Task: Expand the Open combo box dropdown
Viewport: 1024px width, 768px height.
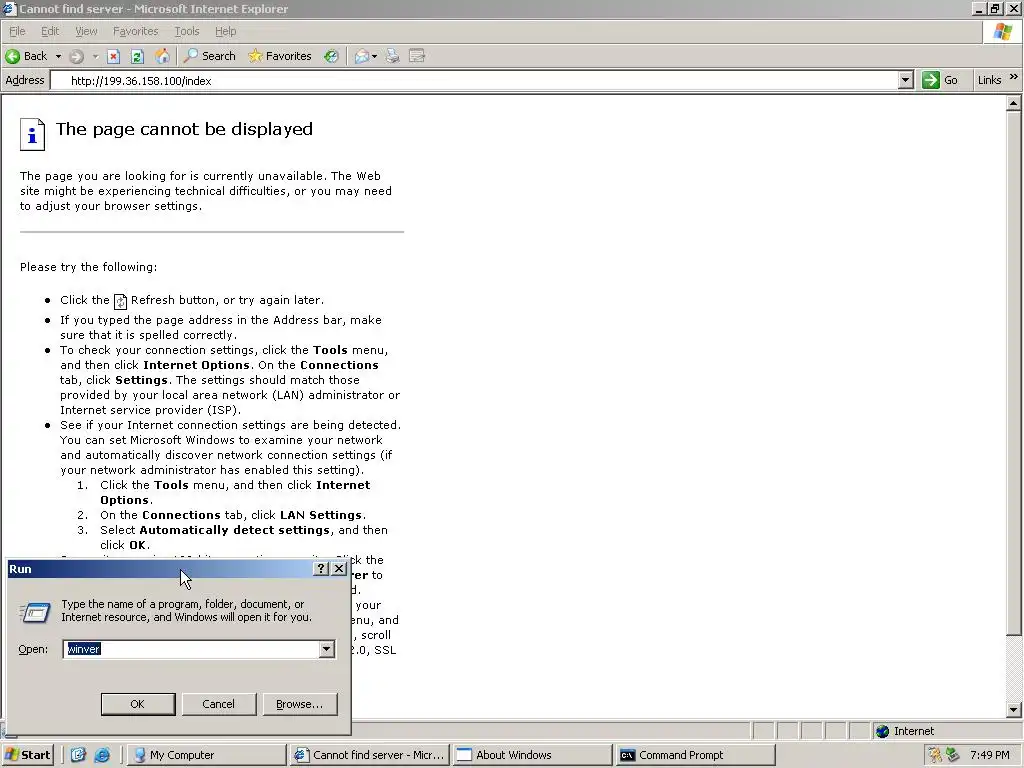Action: [x=327, y=649]
